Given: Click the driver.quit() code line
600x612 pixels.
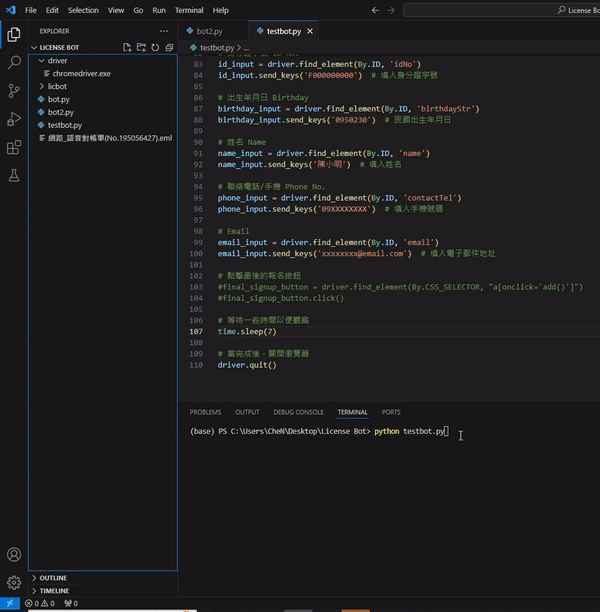Looking at the screenshot, I should click(247, 365).
